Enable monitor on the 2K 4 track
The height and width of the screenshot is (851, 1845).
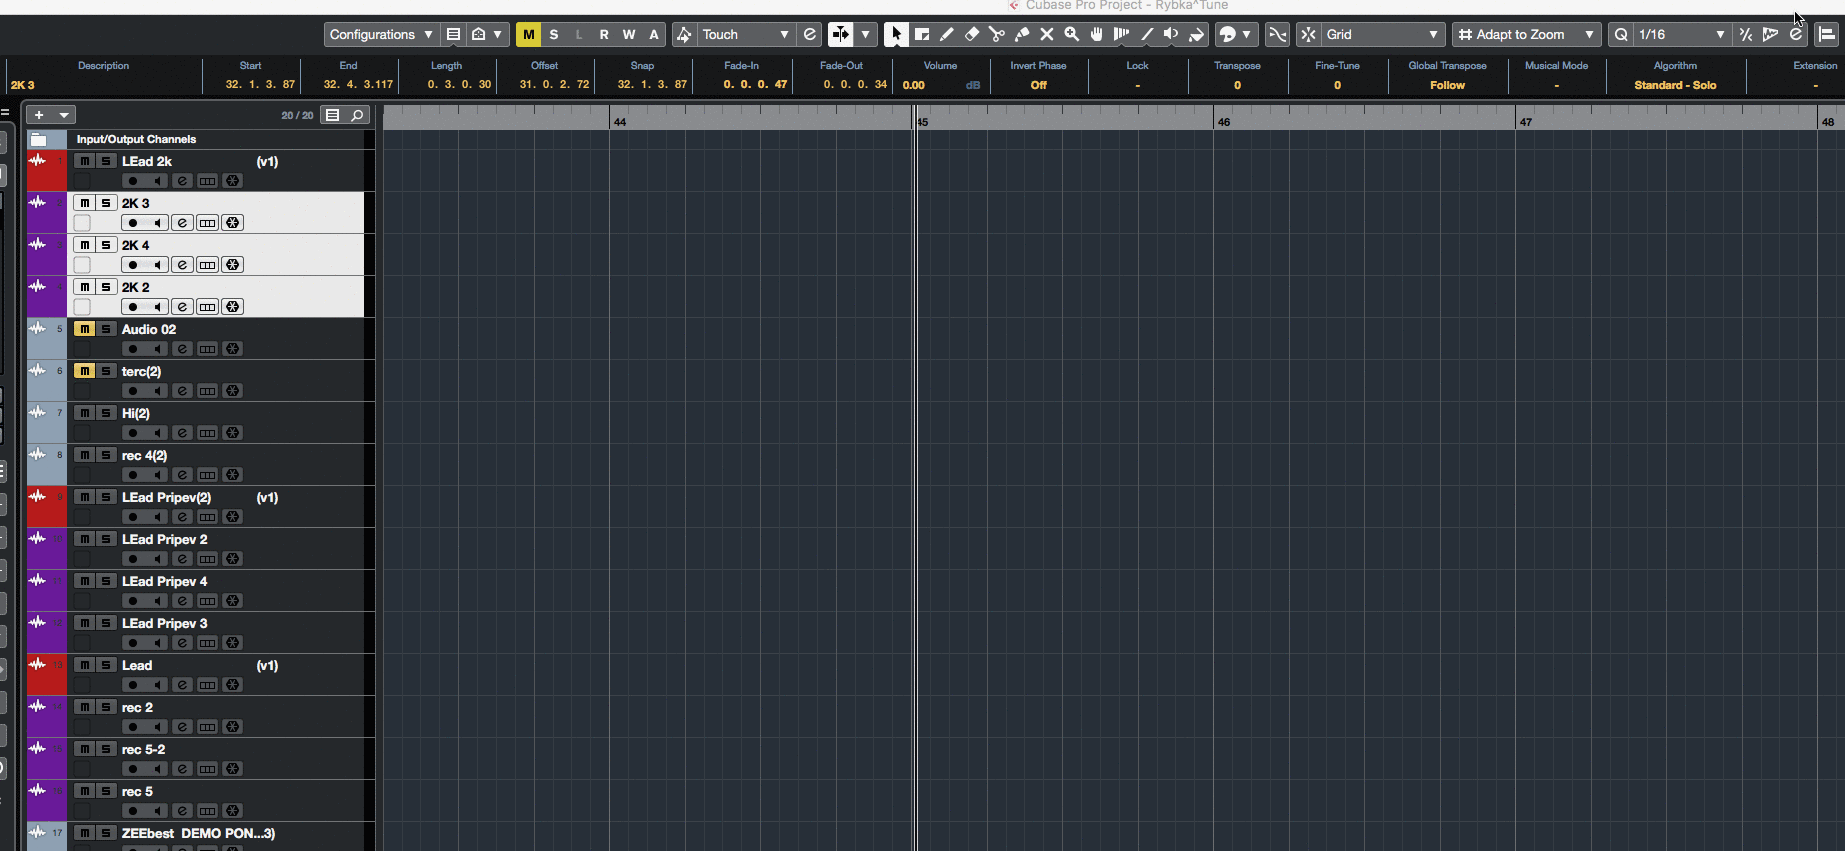(x=157, y=265)
